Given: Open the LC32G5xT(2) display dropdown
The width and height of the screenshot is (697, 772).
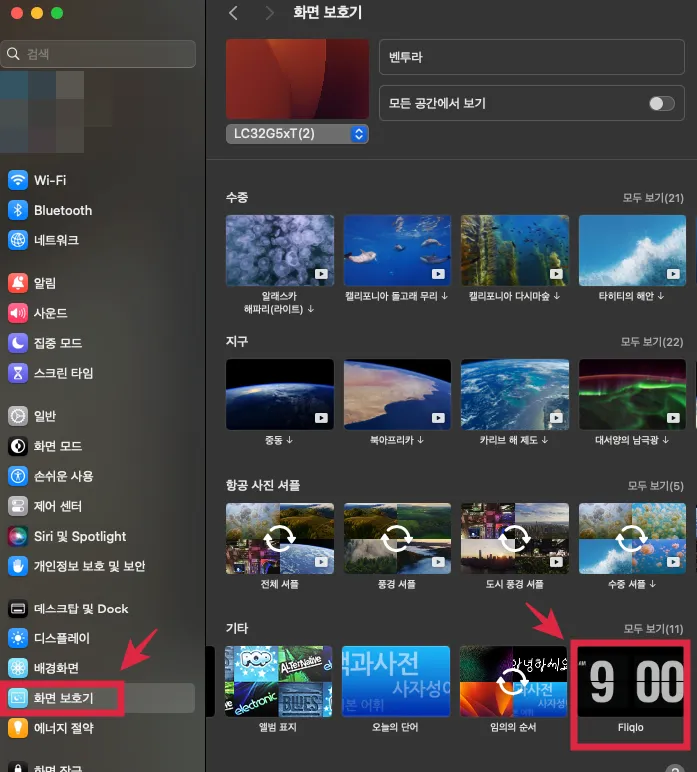Looking at the screenshot, I should point(297,134).
